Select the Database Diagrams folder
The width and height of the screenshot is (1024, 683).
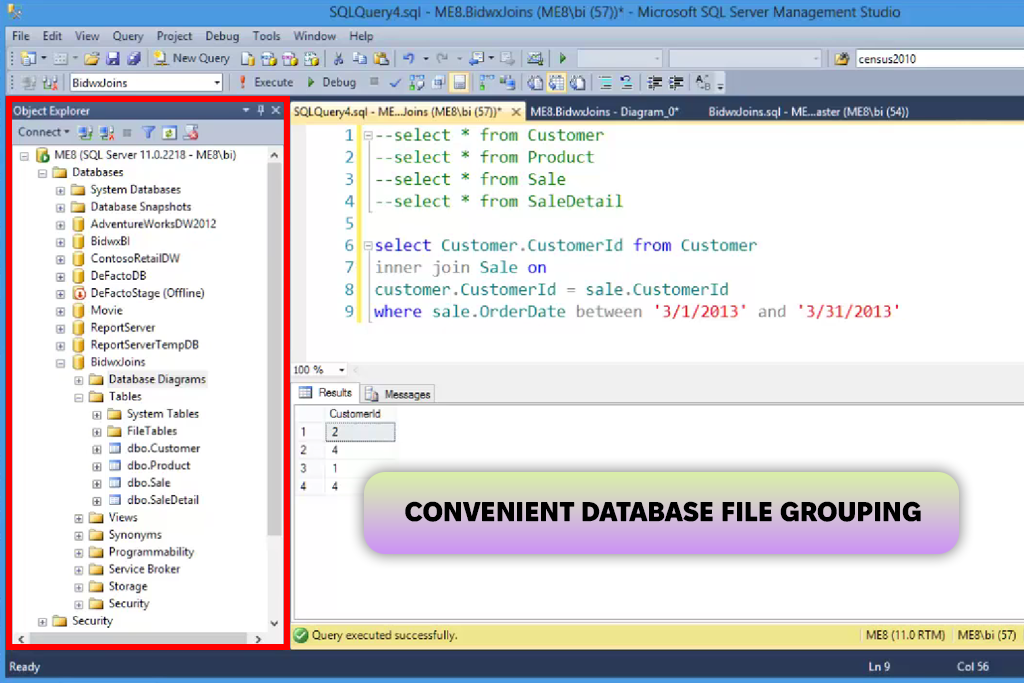tap(157, 379)
